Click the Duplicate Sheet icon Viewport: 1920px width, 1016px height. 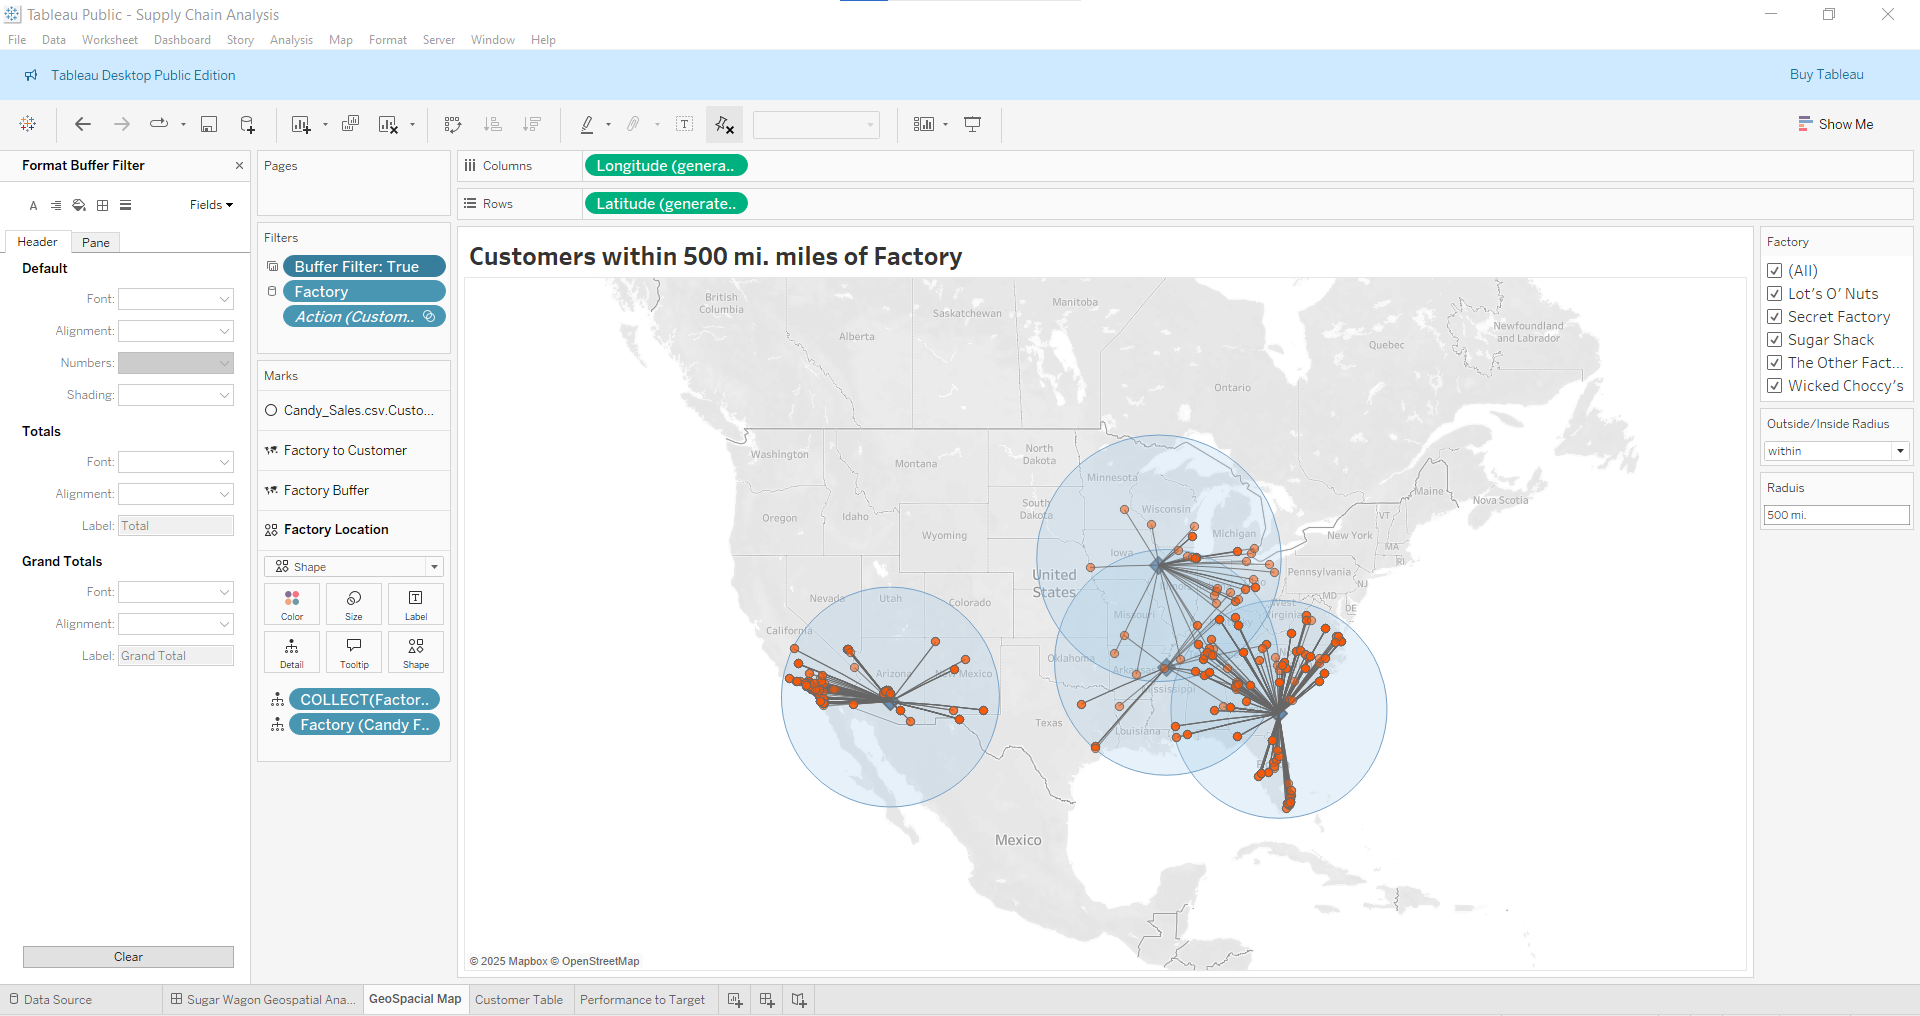click(x=350, y=124)
